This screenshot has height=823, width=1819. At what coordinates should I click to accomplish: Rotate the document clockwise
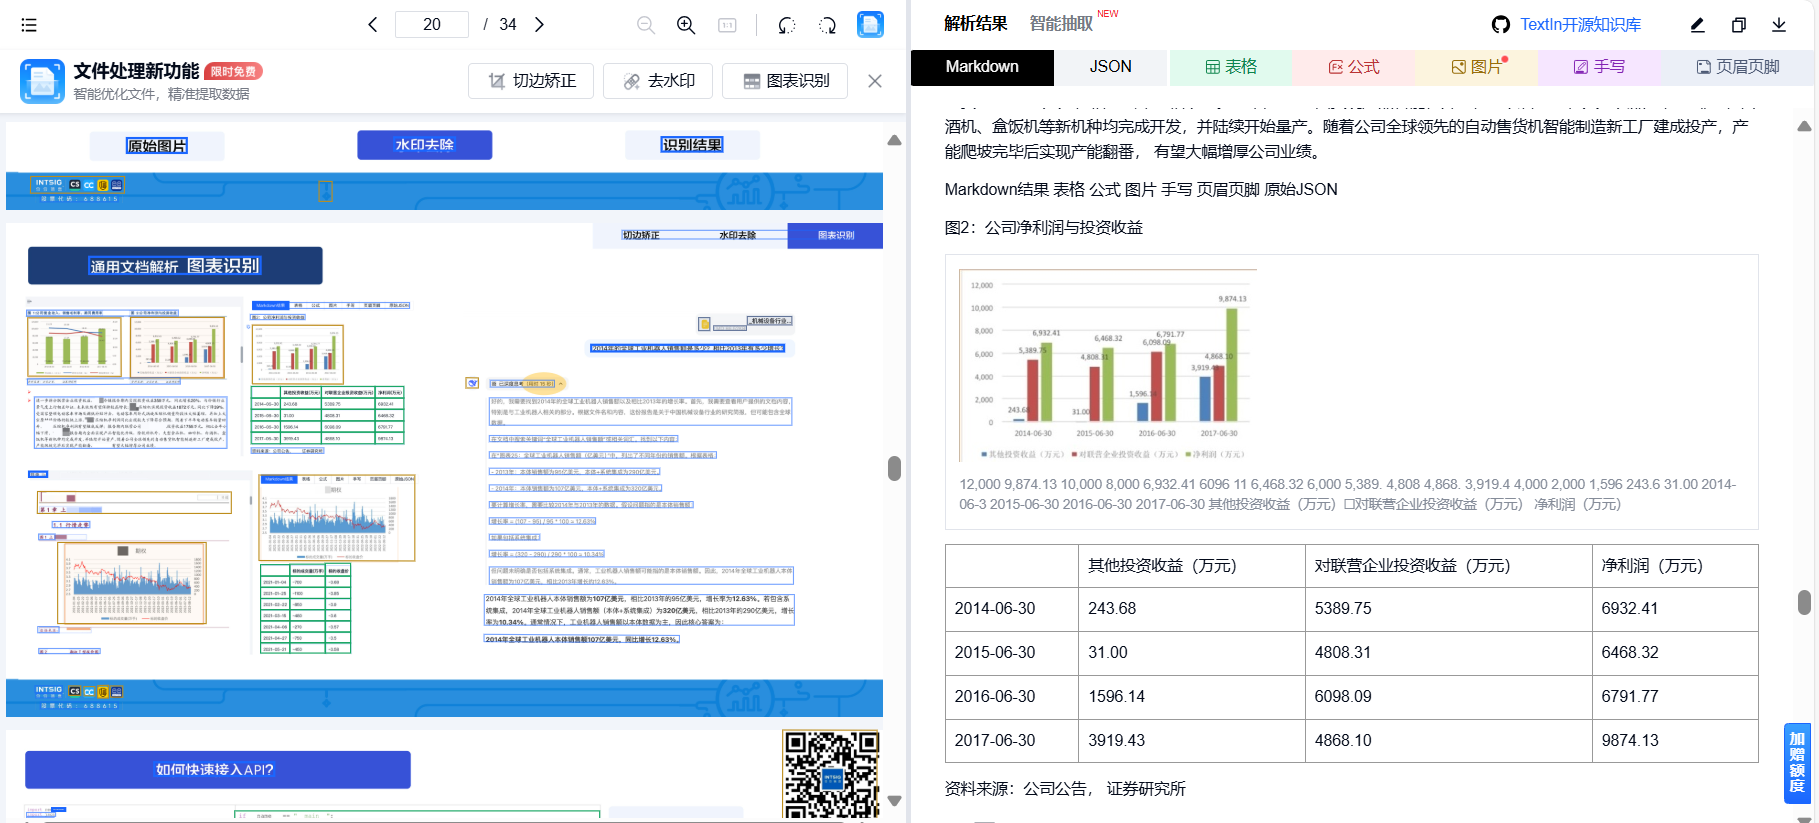[x=828, y=25]
